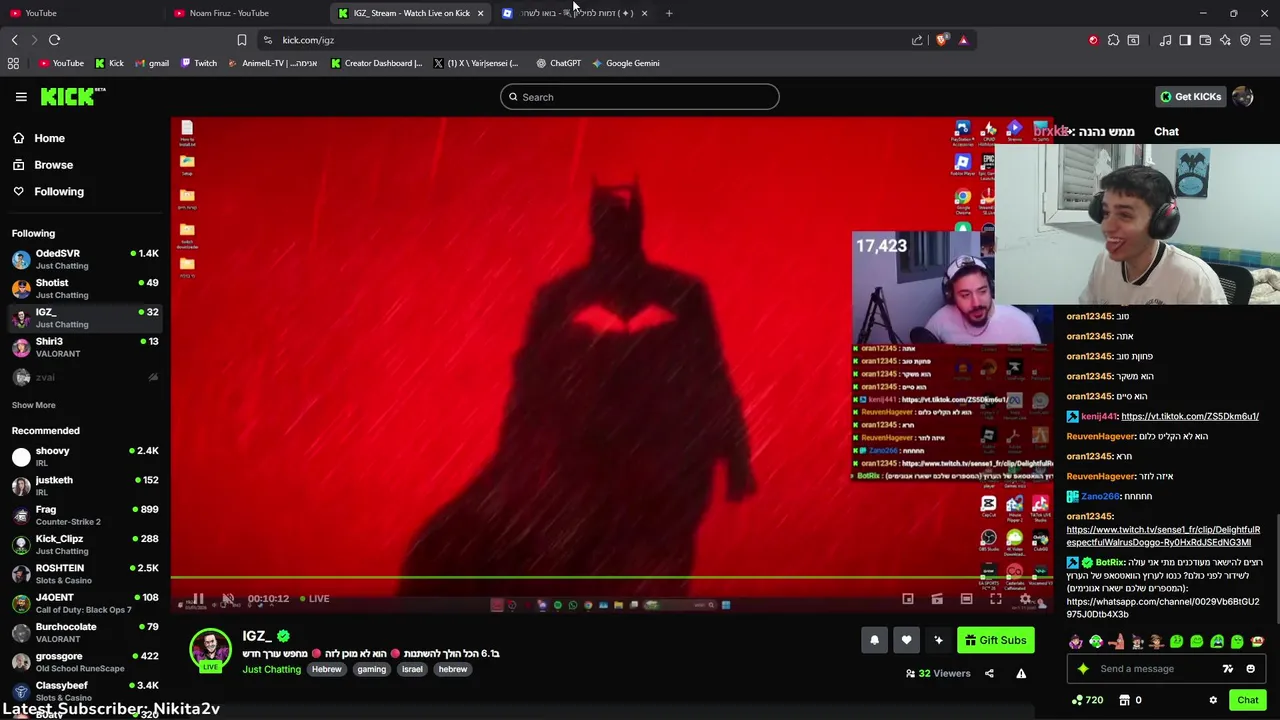Screen dimensions: 1280x720
Task: Open Creator Dashboard bookmark
Action: (376, 63)
